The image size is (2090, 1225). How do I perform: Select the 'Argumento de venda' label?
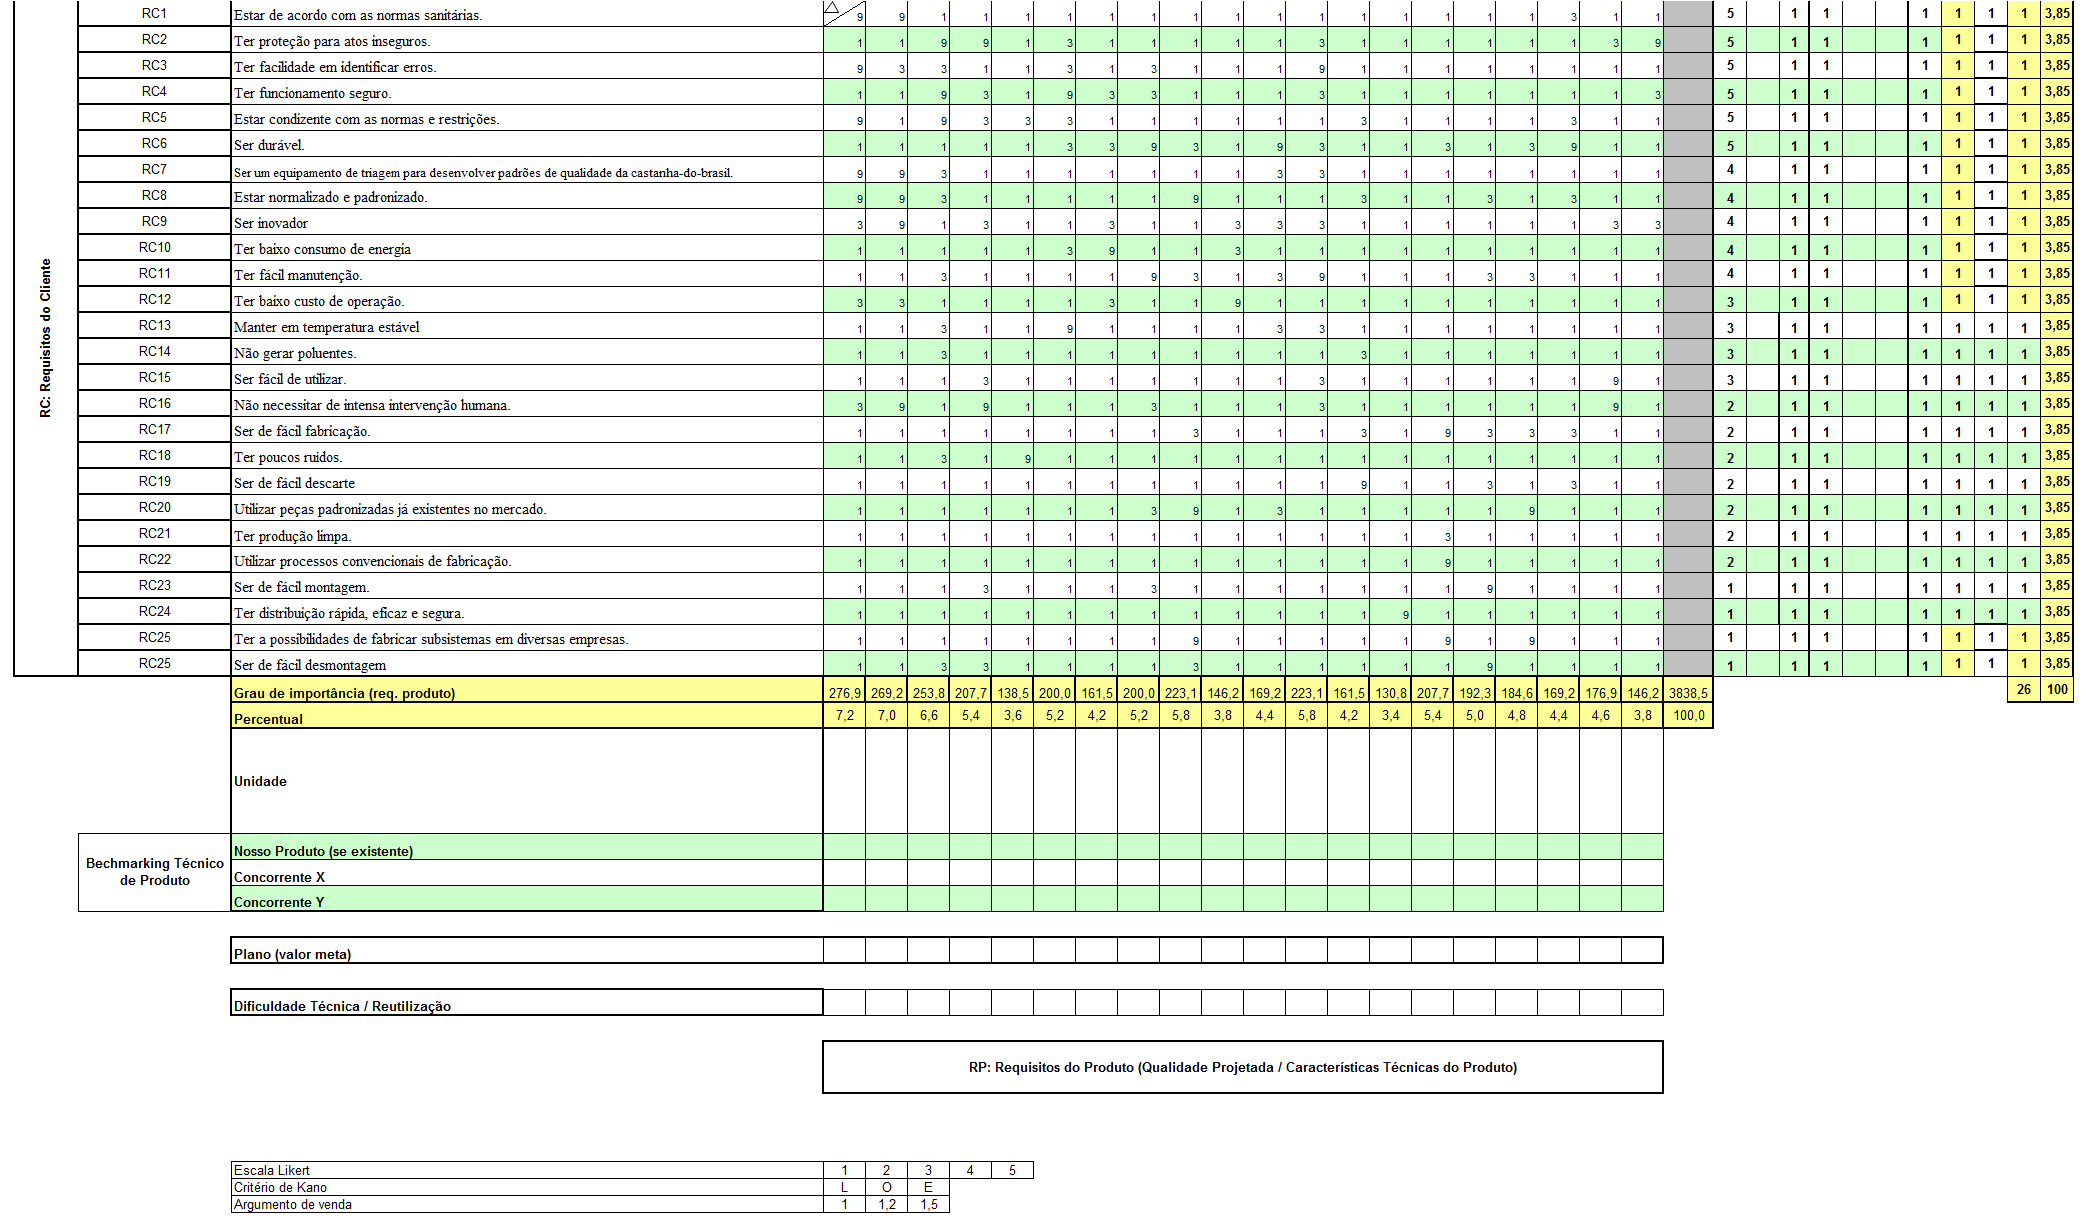pos(527,1204)
